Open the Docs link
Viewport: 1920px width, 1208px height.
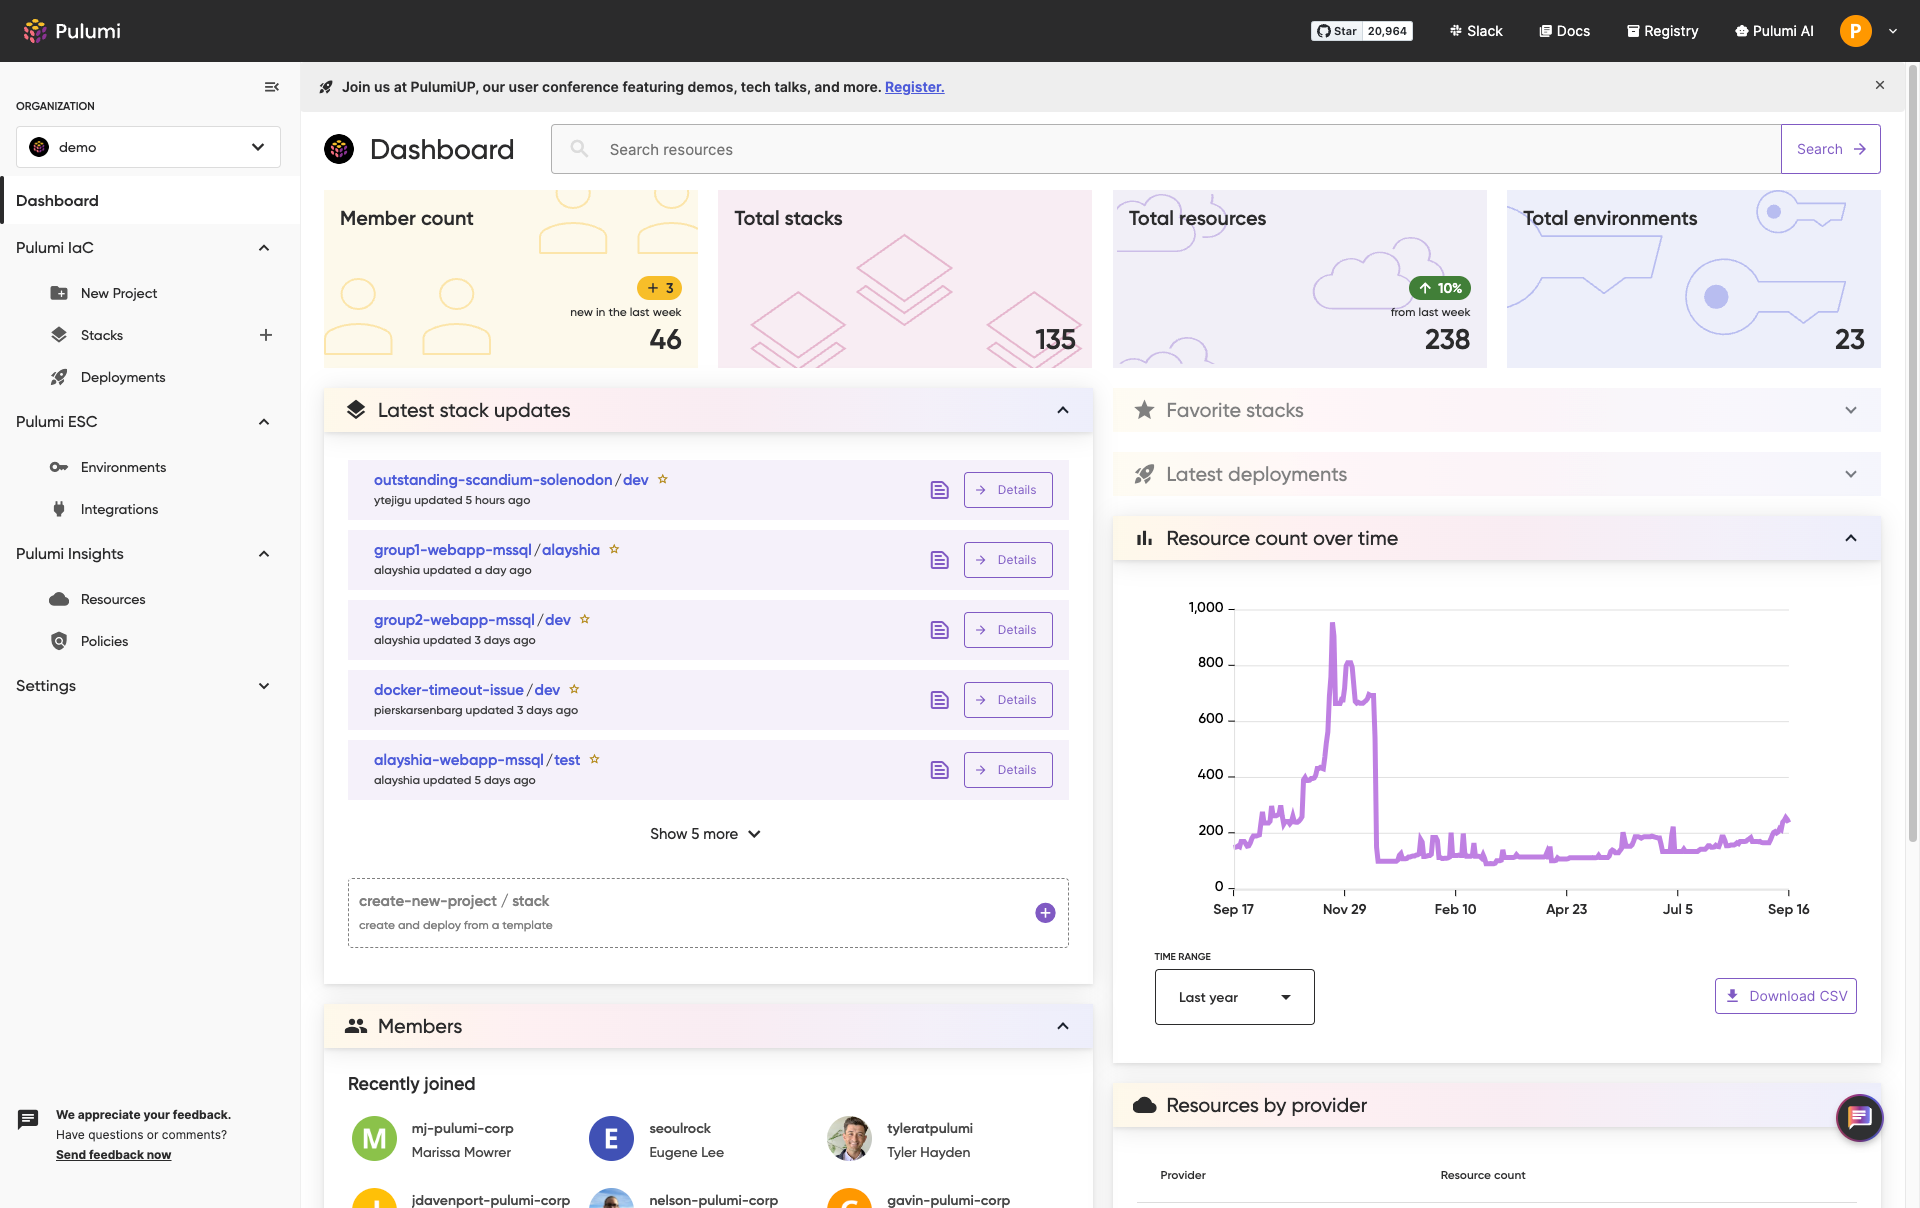1564,31
